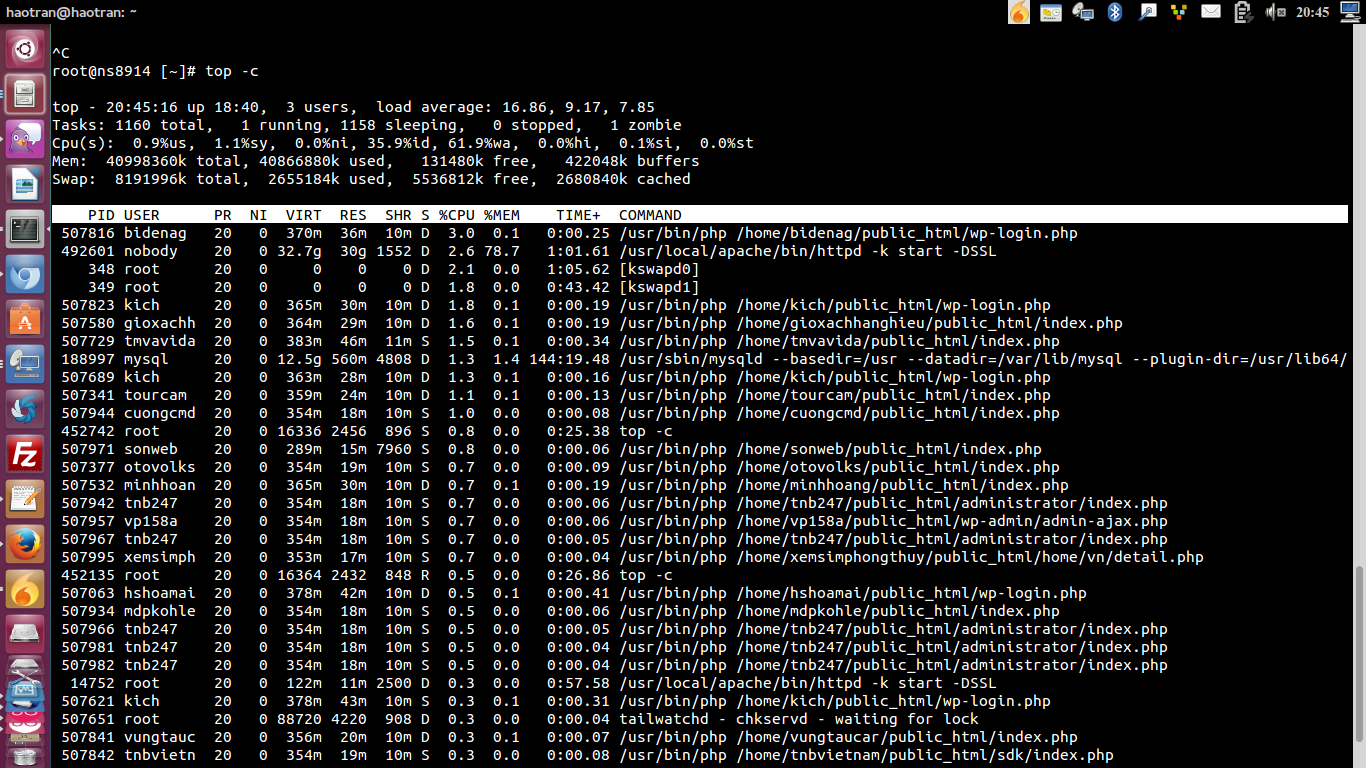Launch FileZilla from the launcher
Image resolution: width=1366 pixels, height=768 pixels.
(25, 454)
